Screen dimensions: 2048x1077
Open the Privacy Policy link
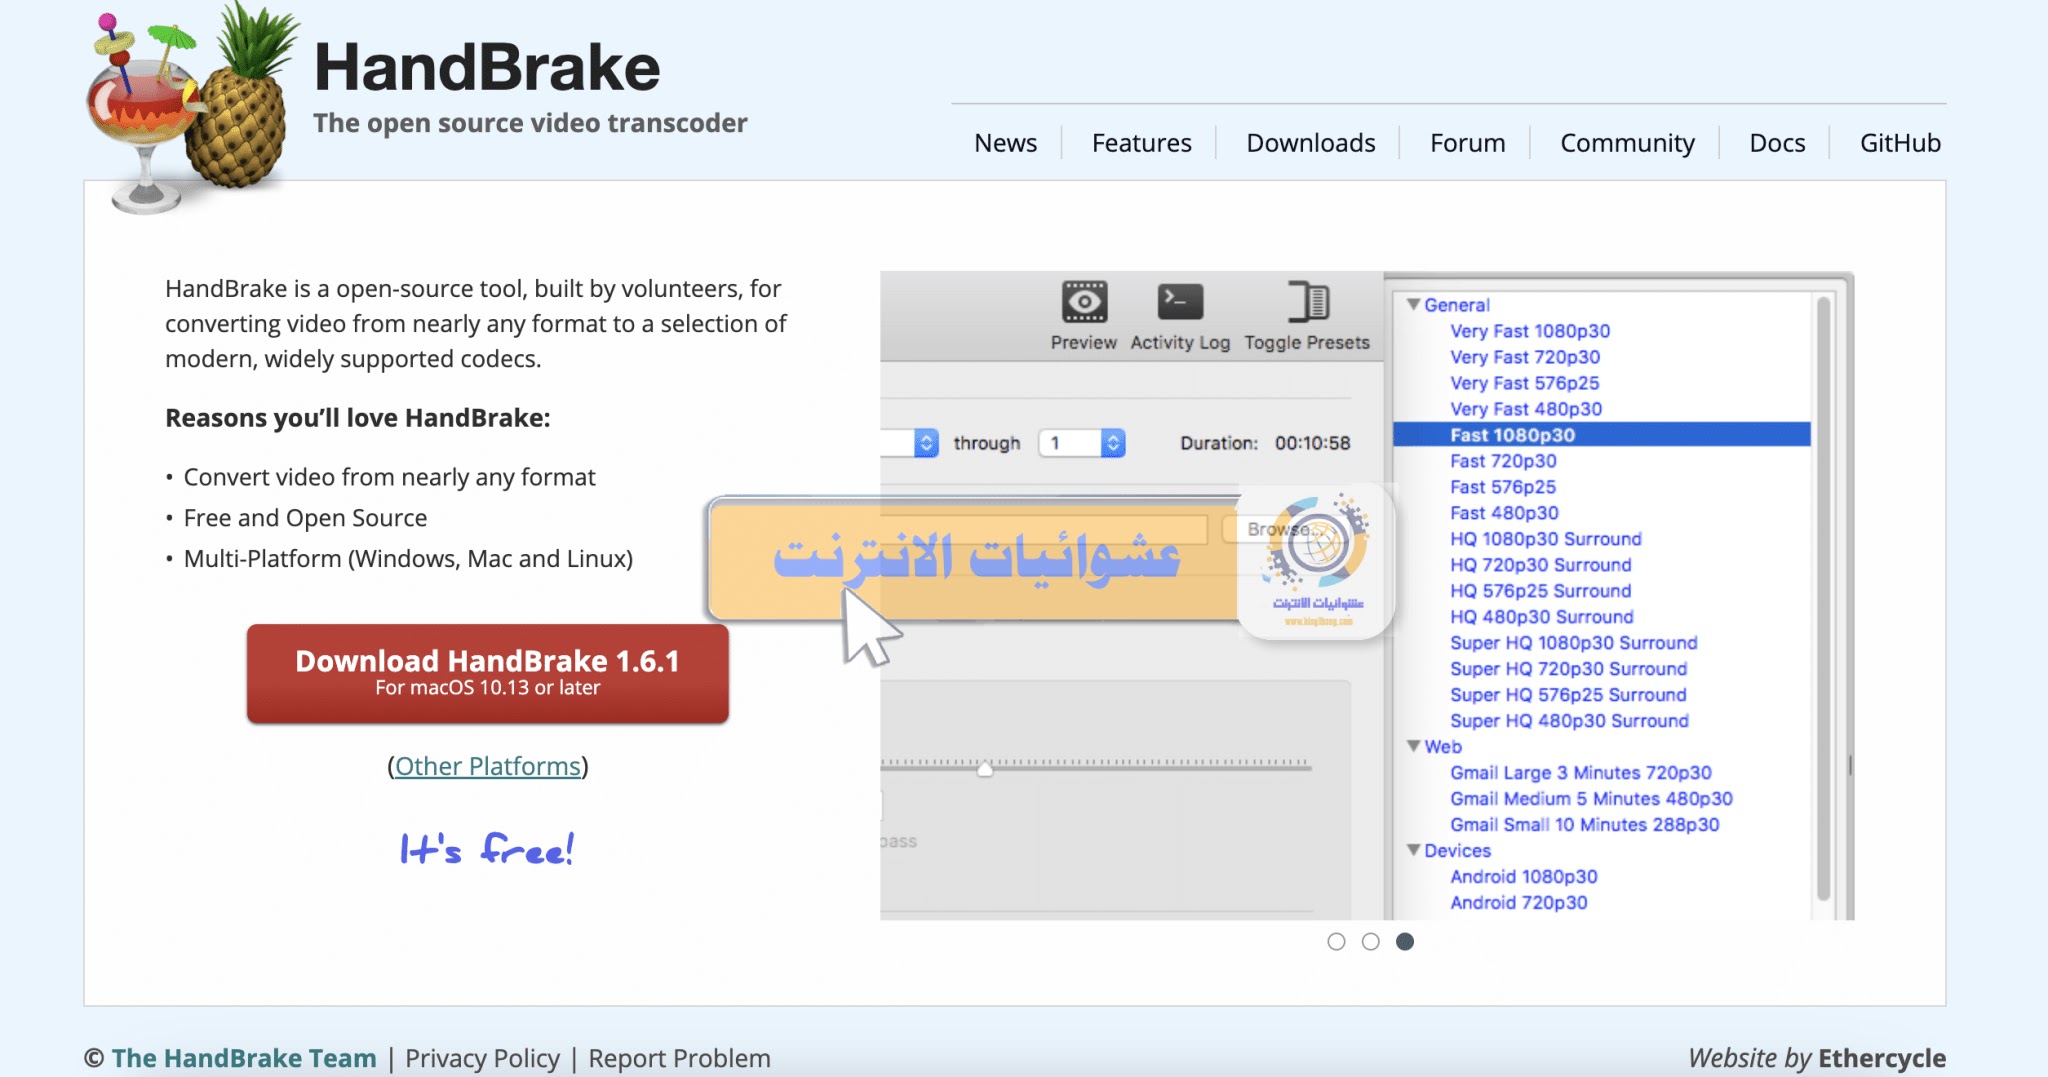(482, 1058)
